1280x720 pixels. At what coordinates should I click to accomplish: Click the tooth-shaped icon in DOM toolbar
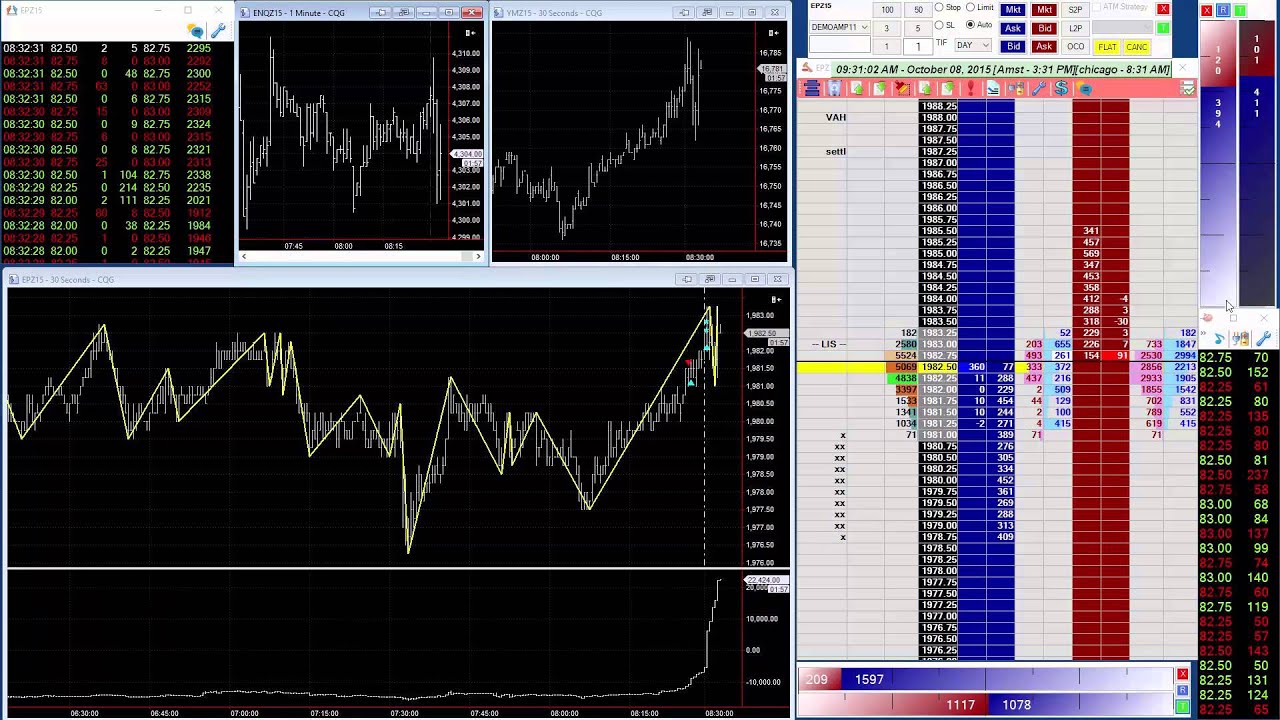tap(834, 88)
